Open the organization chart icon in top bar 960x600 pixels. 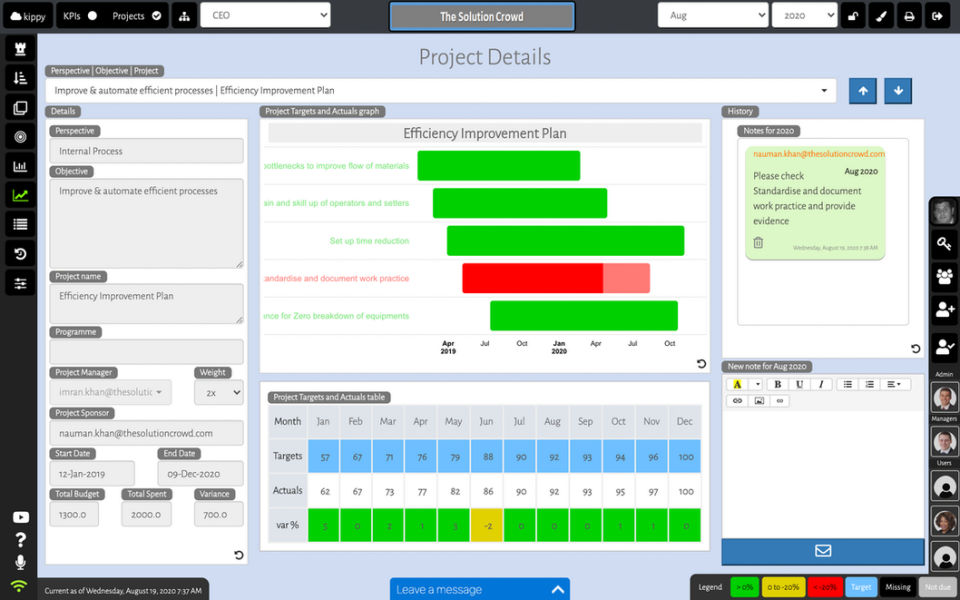pos(184,16)
